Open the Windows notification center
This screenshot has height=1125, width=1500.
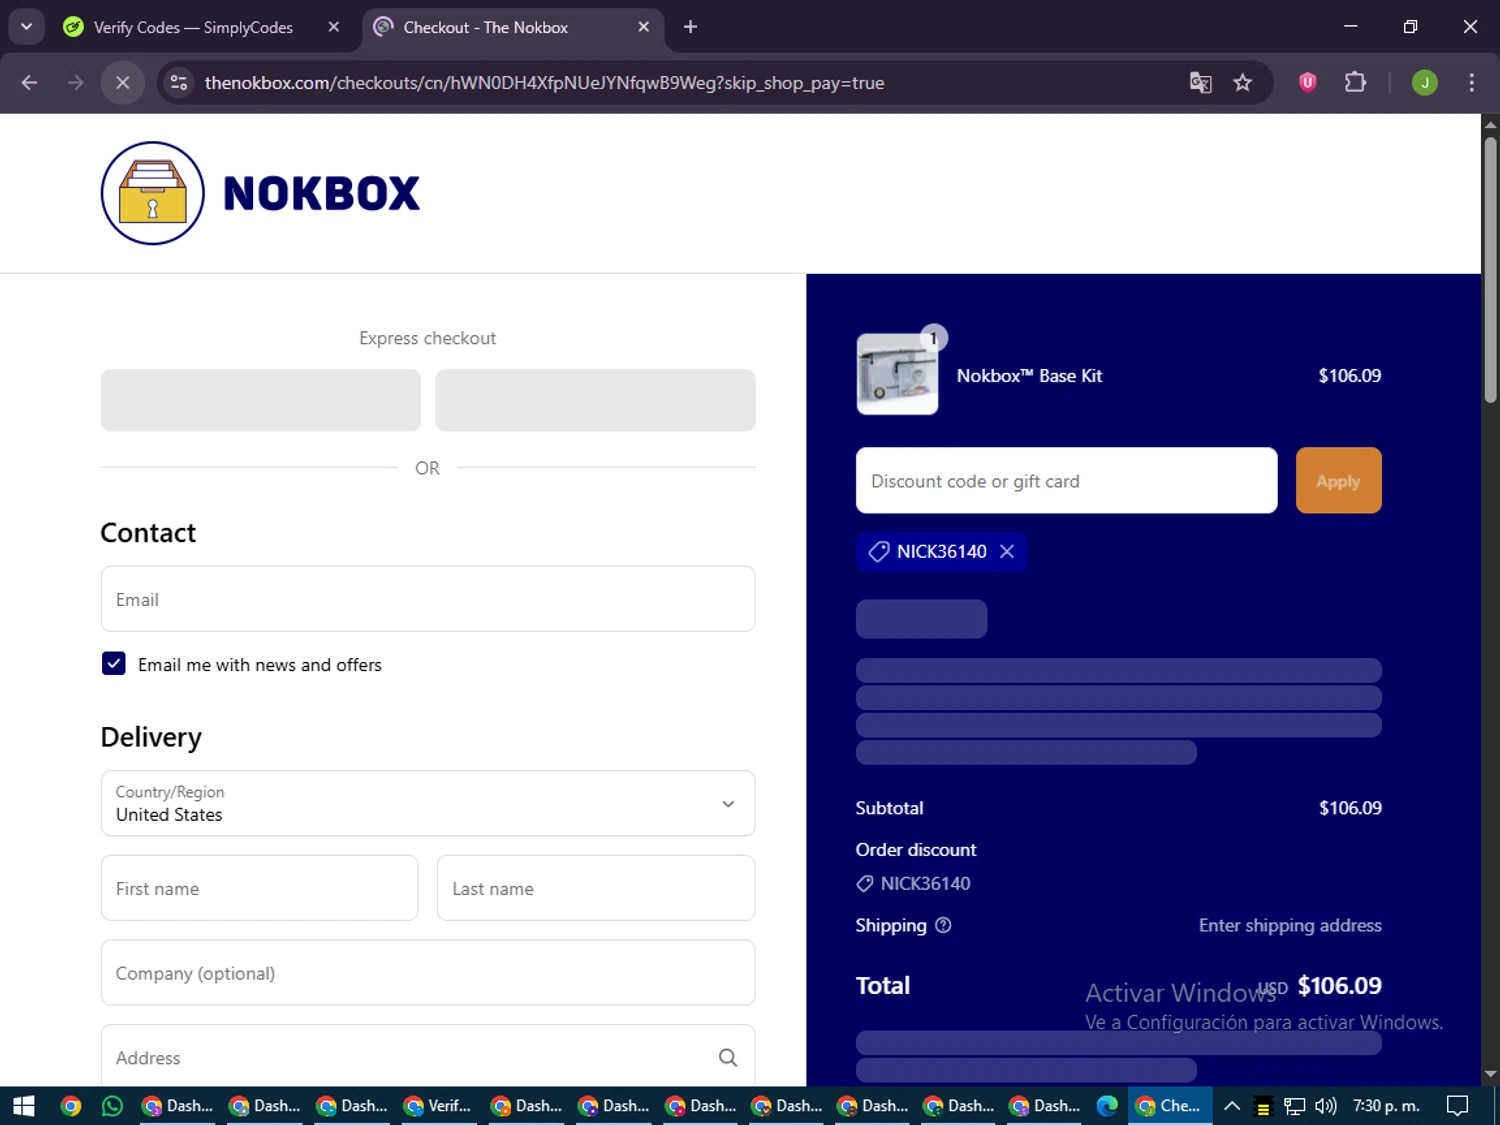point(1458,1105)
